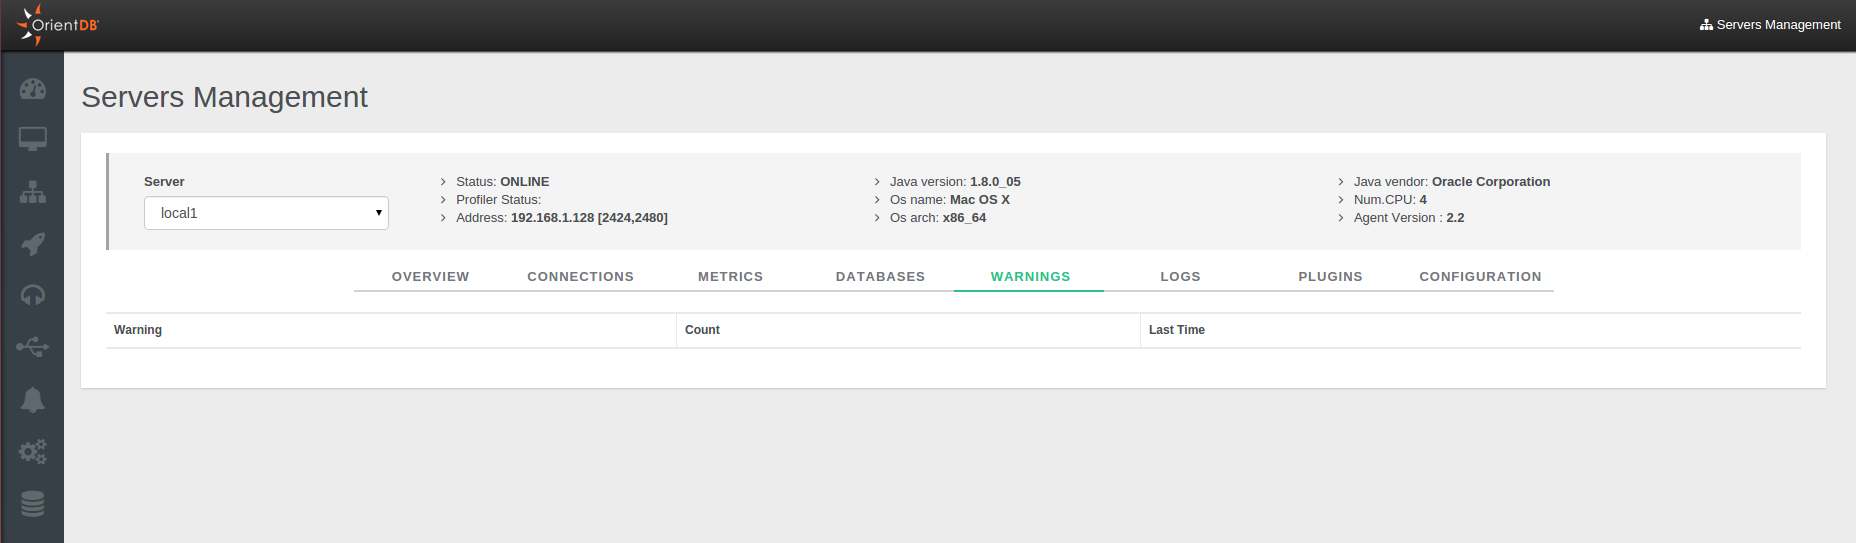Image resolution: width=1856 pixels, height=543 pixels.
Task: Switch to the Configuration tab
Action: [1480, 277]
